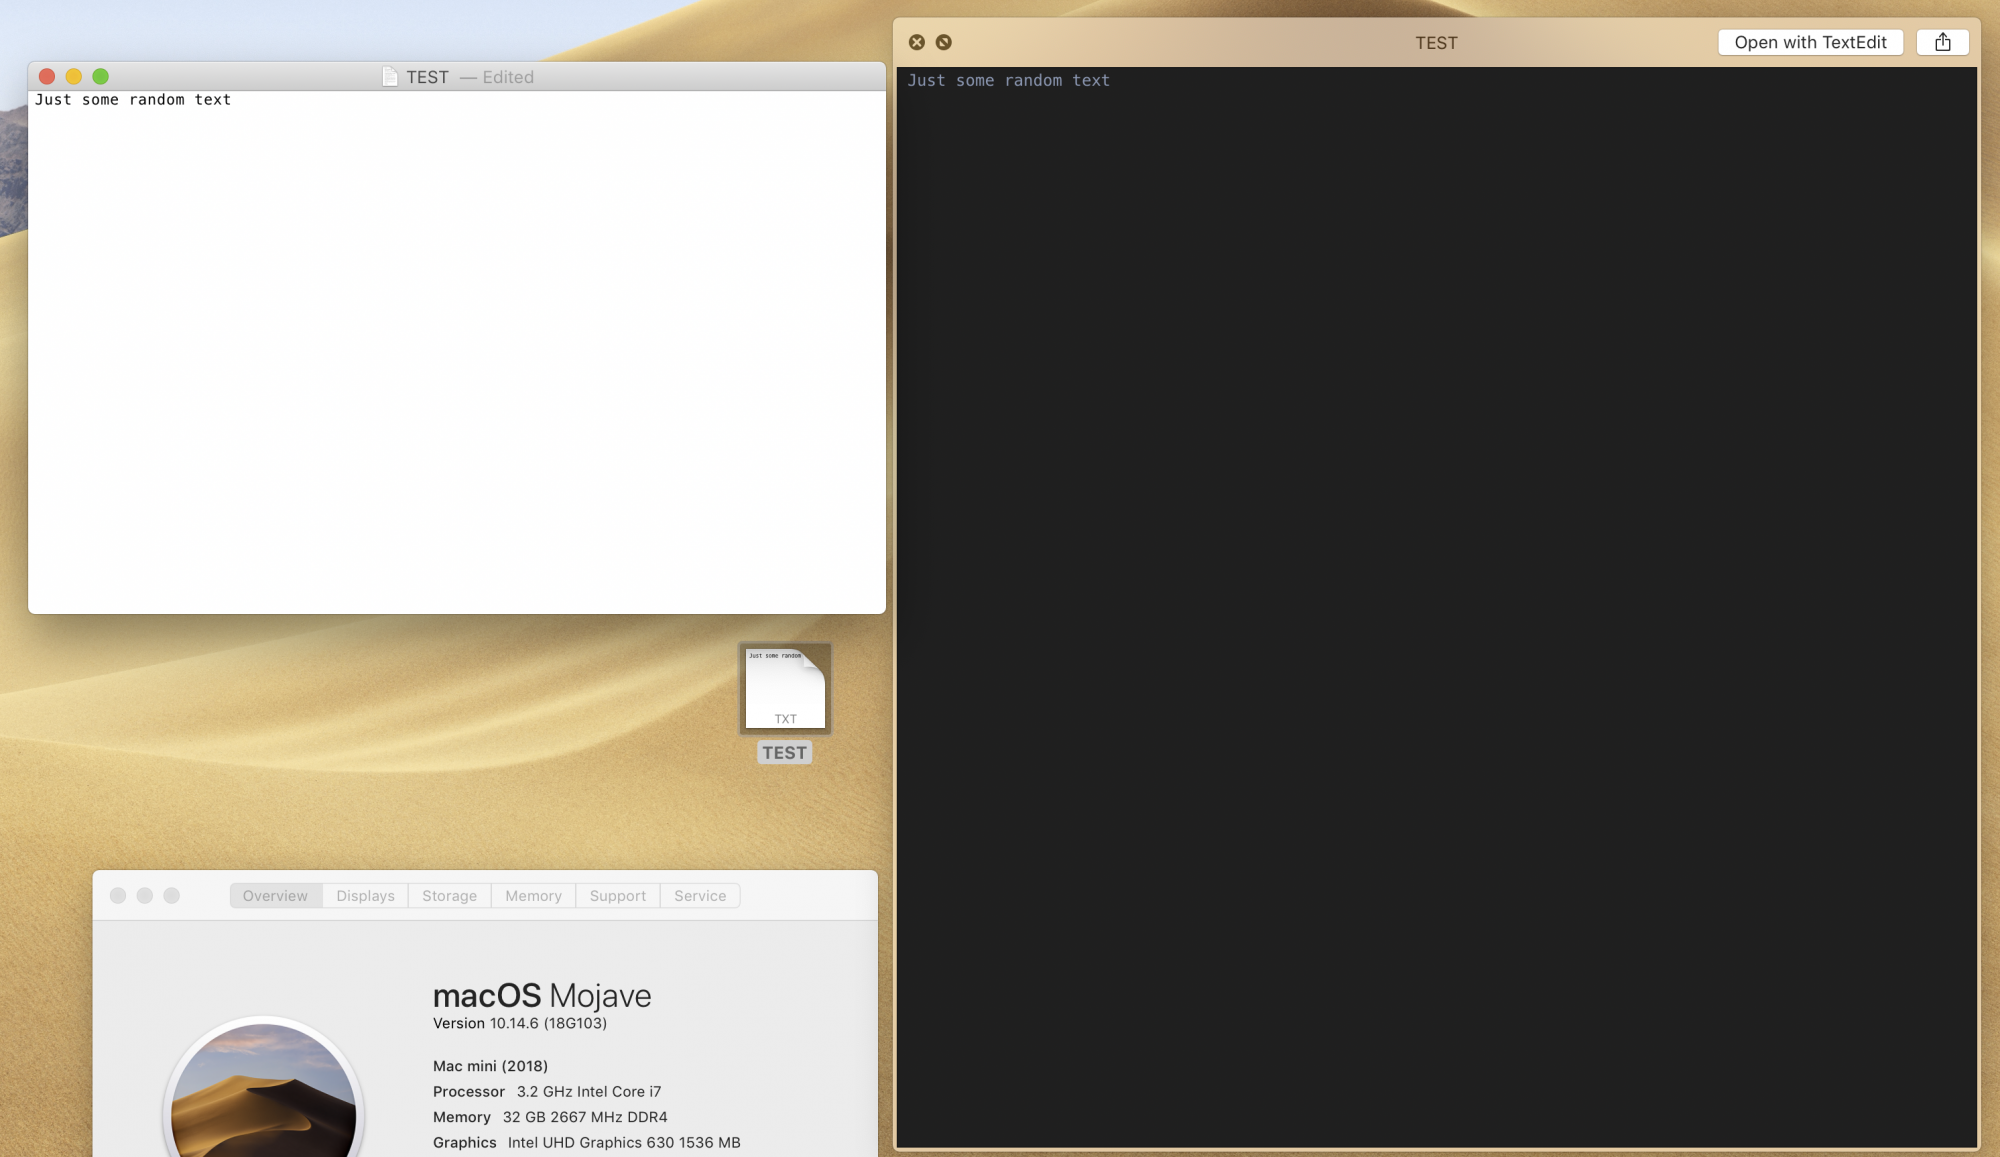Click the version 10.14.6 text

coord(520,1023)
